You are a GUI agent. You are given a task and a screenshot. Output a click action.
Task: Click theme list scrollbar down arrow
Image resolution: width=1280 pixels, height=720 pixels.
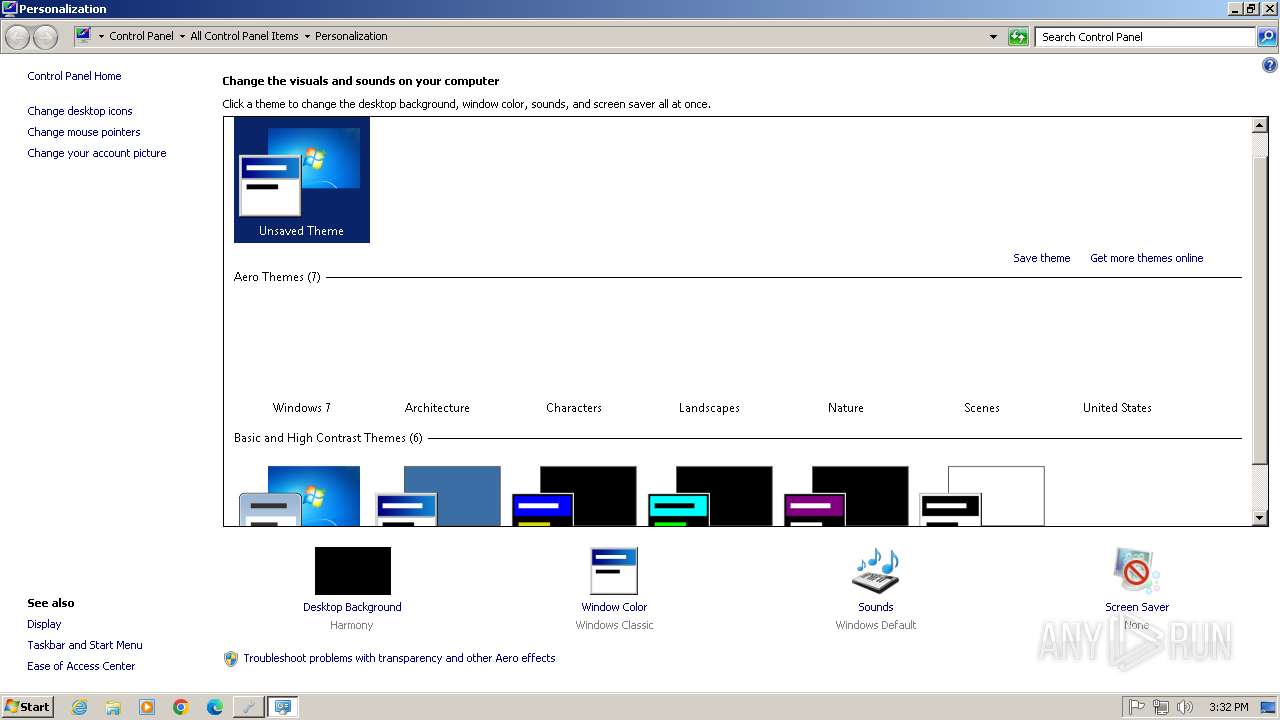(1260, 518)
